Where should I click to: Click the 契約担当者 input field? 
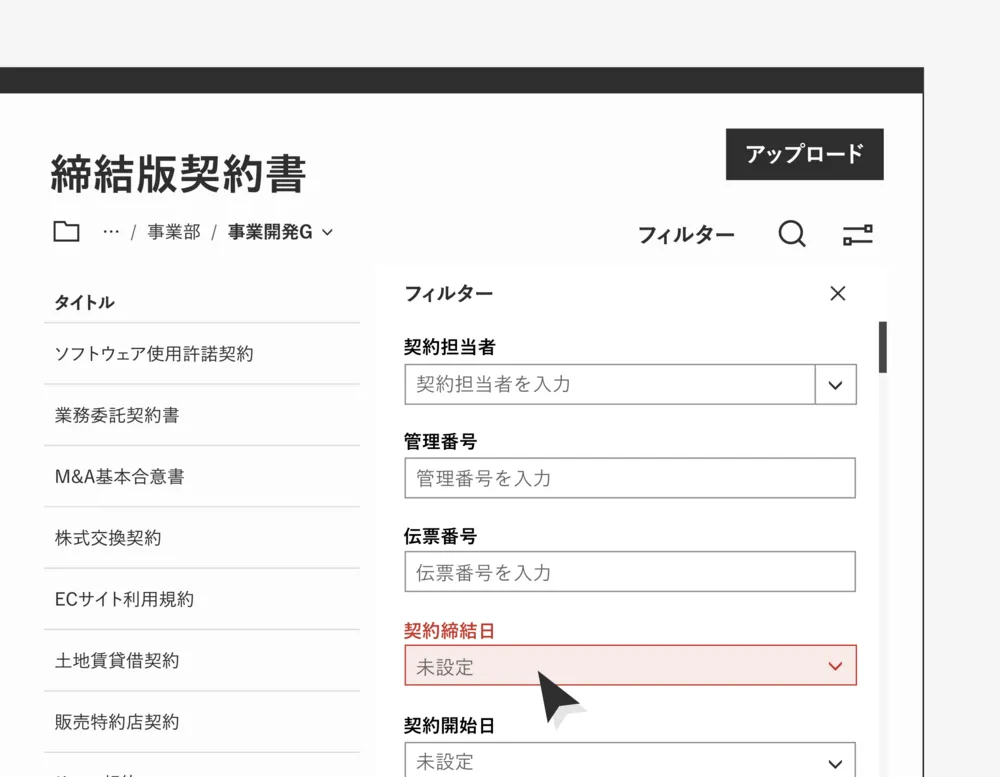click(610, 385)
